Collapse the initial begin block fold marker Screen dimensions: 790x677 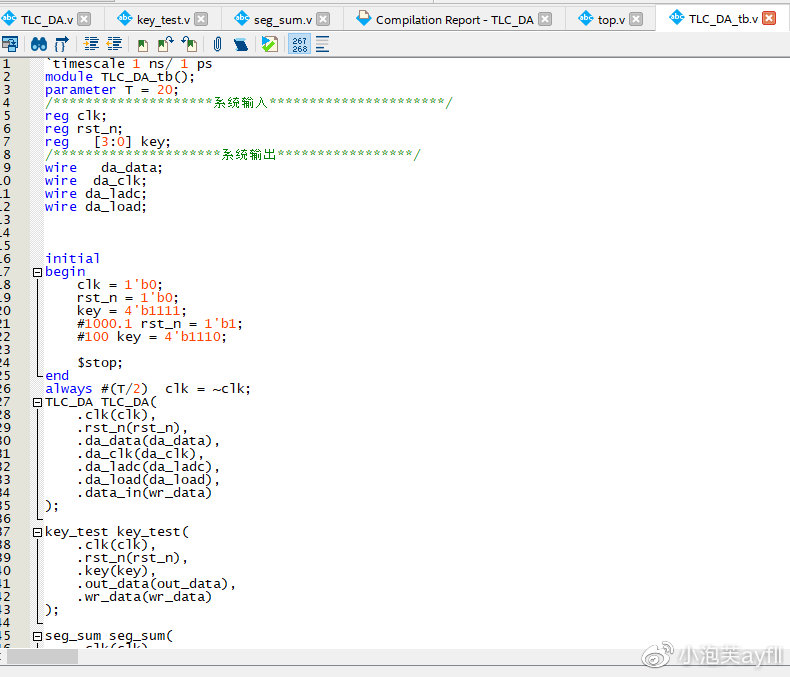click(x=37, y=273)
